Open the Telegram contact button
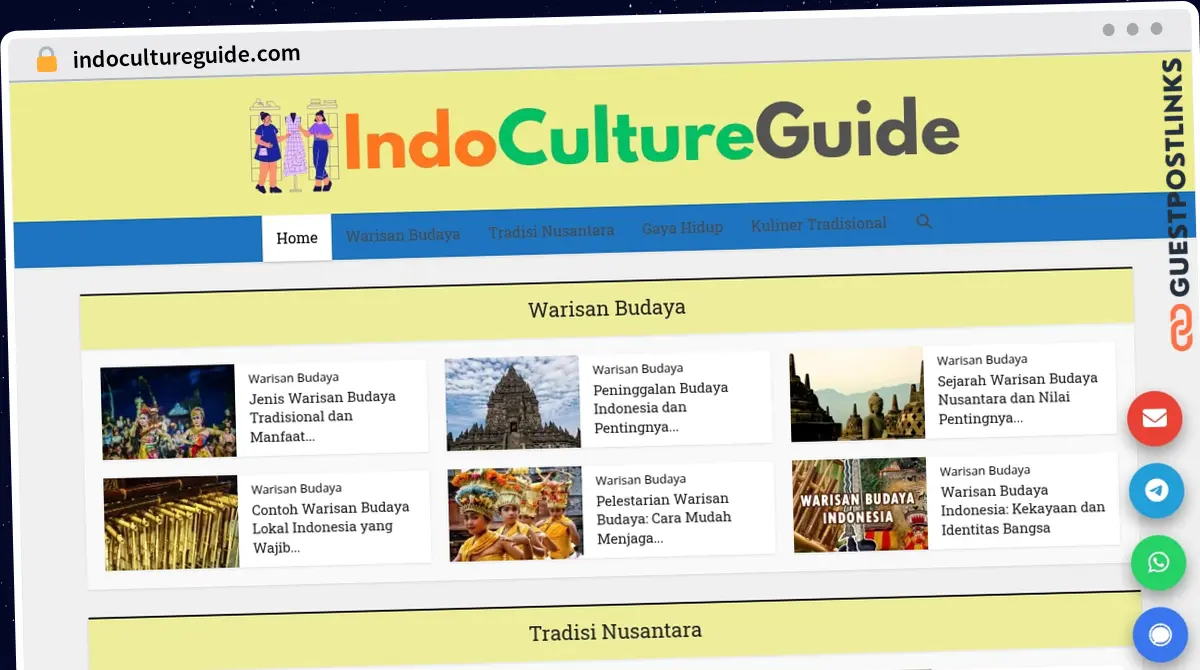 click(x=1157, y=490)
